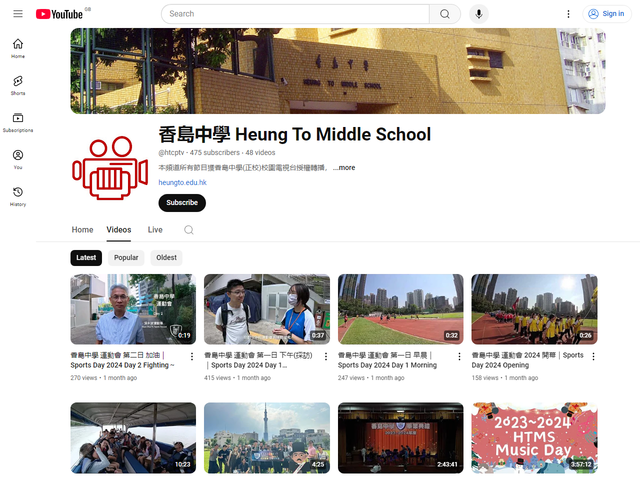Select the Popular filter chip
The width and height of the screenshot is (640, 480).
point(126,257)
